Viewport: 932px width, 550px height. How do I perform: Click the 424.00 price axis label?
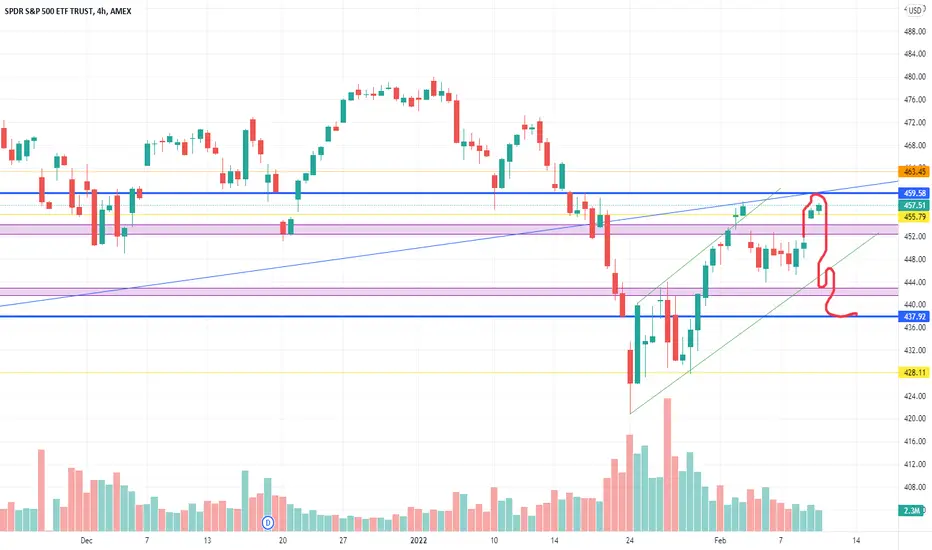click(911, 396)
